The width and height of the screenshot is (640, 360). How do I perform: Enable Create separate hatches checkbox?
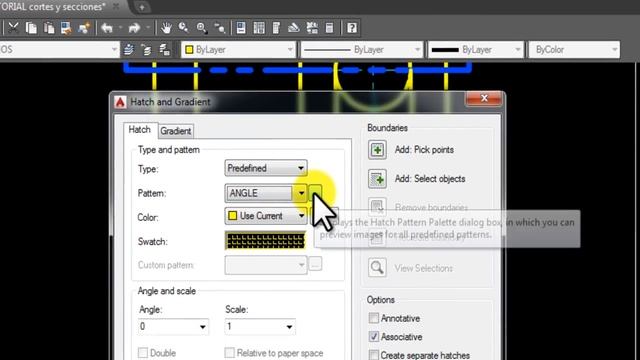tap(373, 354)
